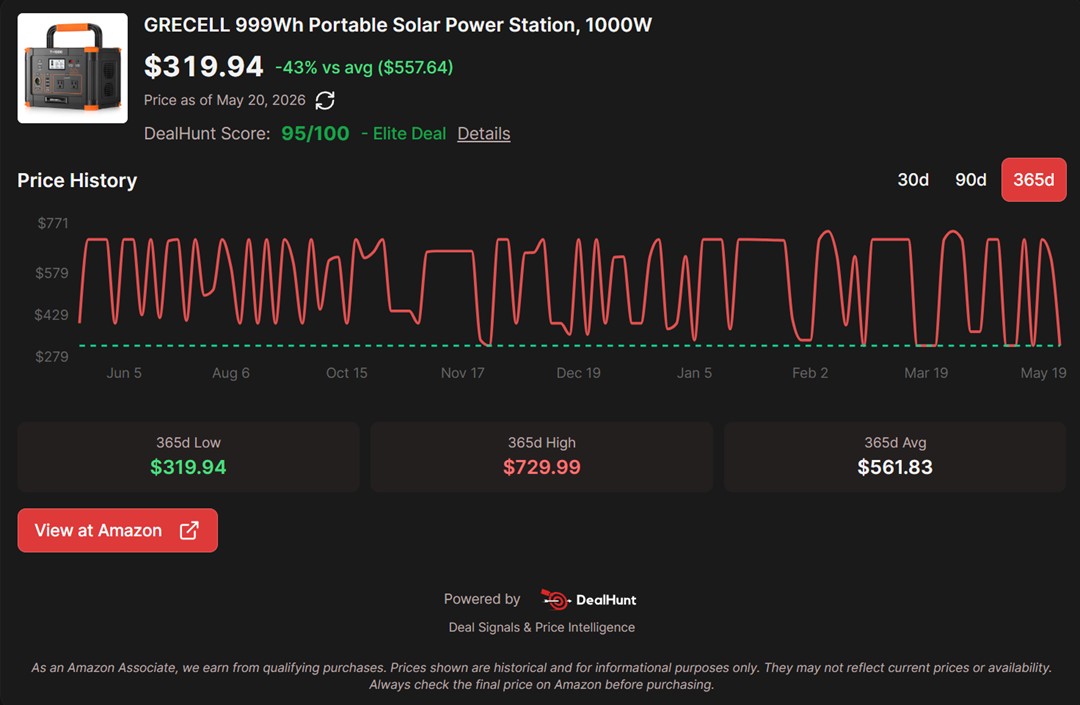The image size is (1080, 705).
Task: Click the -43% vs avg ($557.64) text
Action: [364, 67]
